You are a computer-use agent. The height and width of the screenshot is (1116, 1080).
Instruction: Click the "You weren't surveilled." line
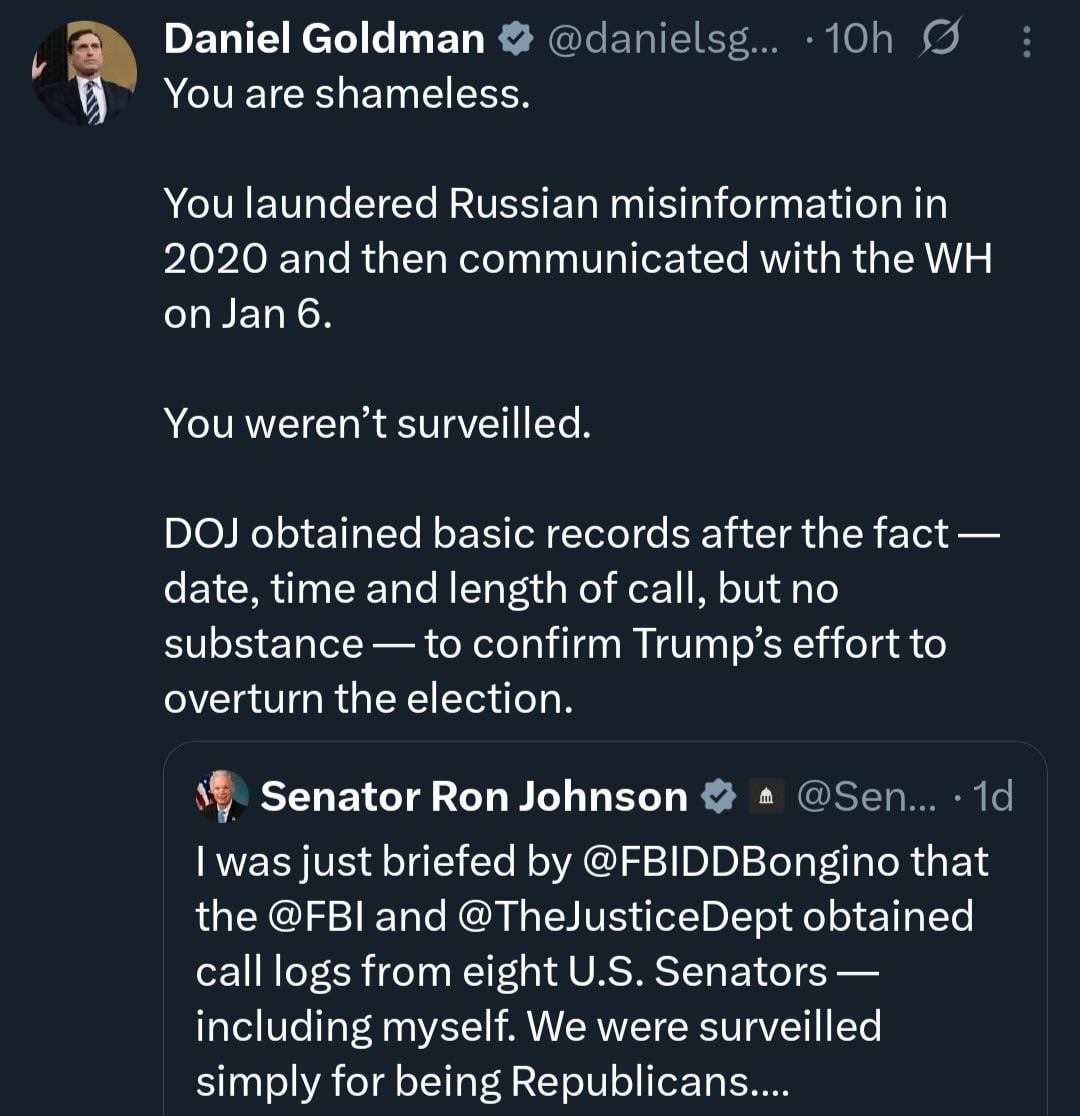377,424
